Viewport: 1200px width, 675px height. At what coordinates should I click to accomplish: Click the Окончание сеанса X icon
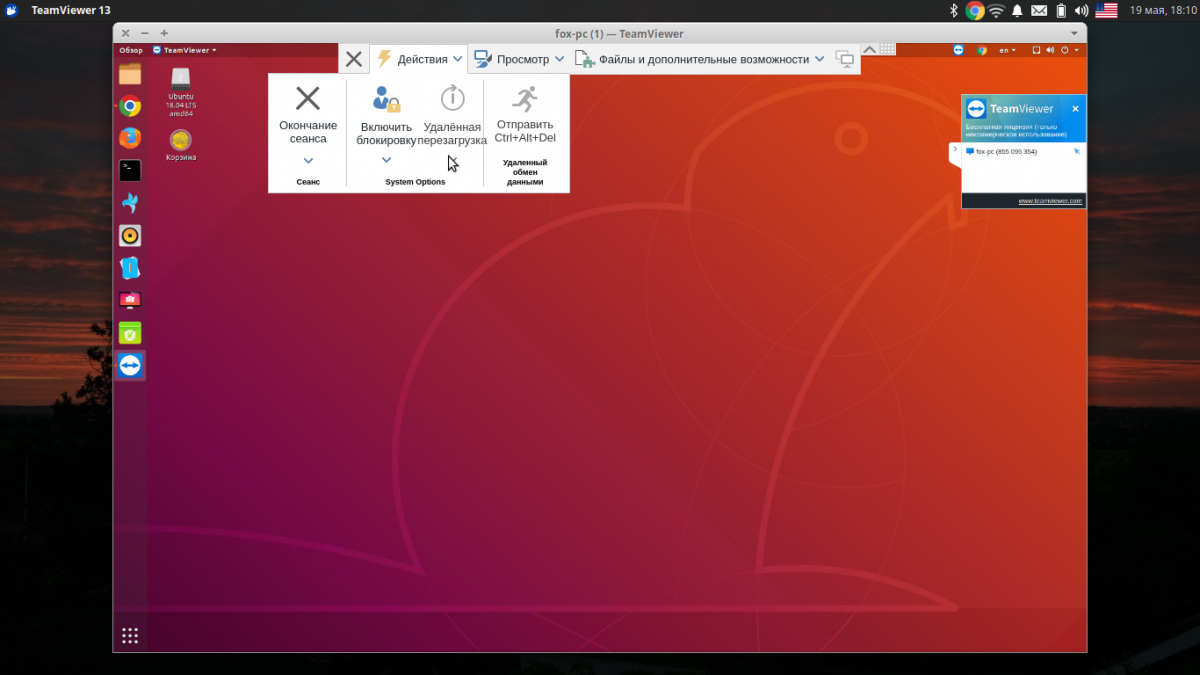click(x=308, y=98)
